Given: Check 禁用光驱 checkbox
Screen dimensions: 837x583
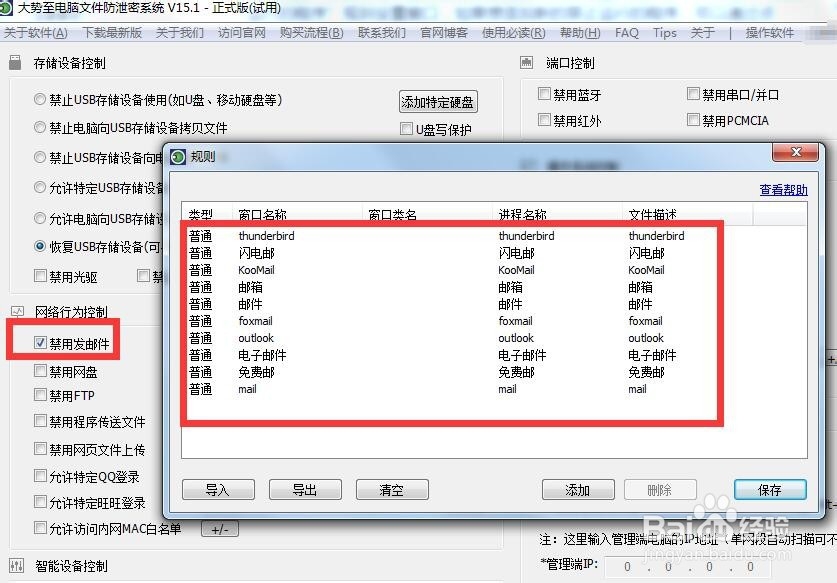Looking at the screenshot, I should [x=40, y=275].
